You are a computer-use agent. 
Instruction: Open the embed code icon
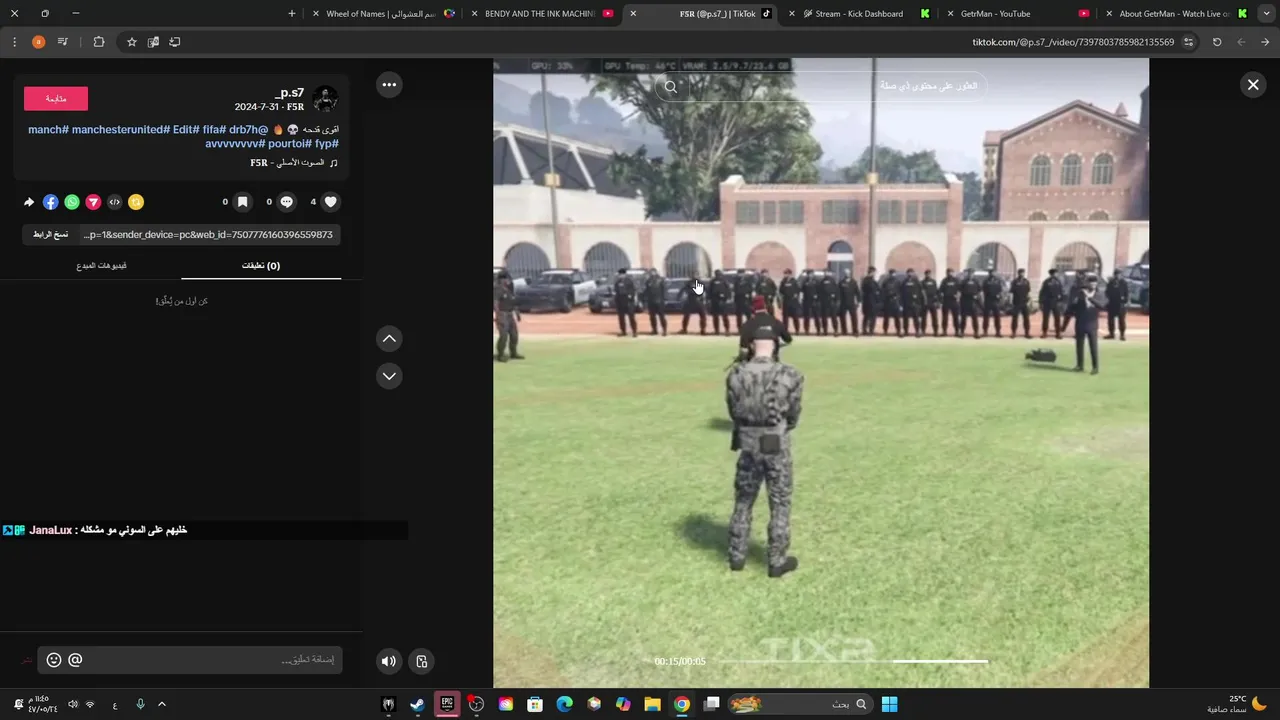(115, 202)
